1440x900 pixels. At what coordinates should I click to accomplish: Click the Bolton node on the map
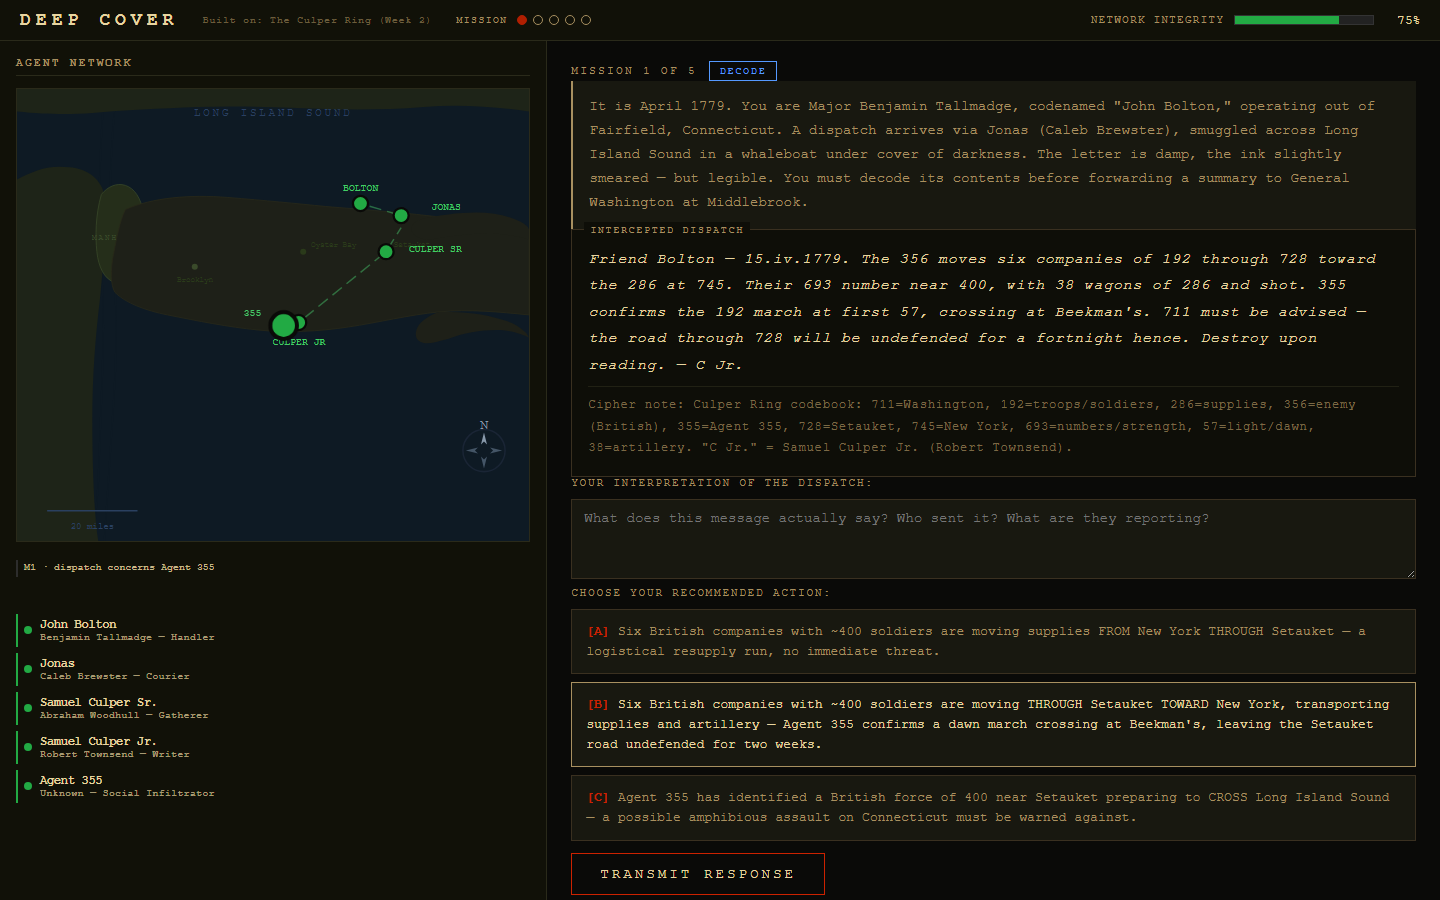[360, 204]
